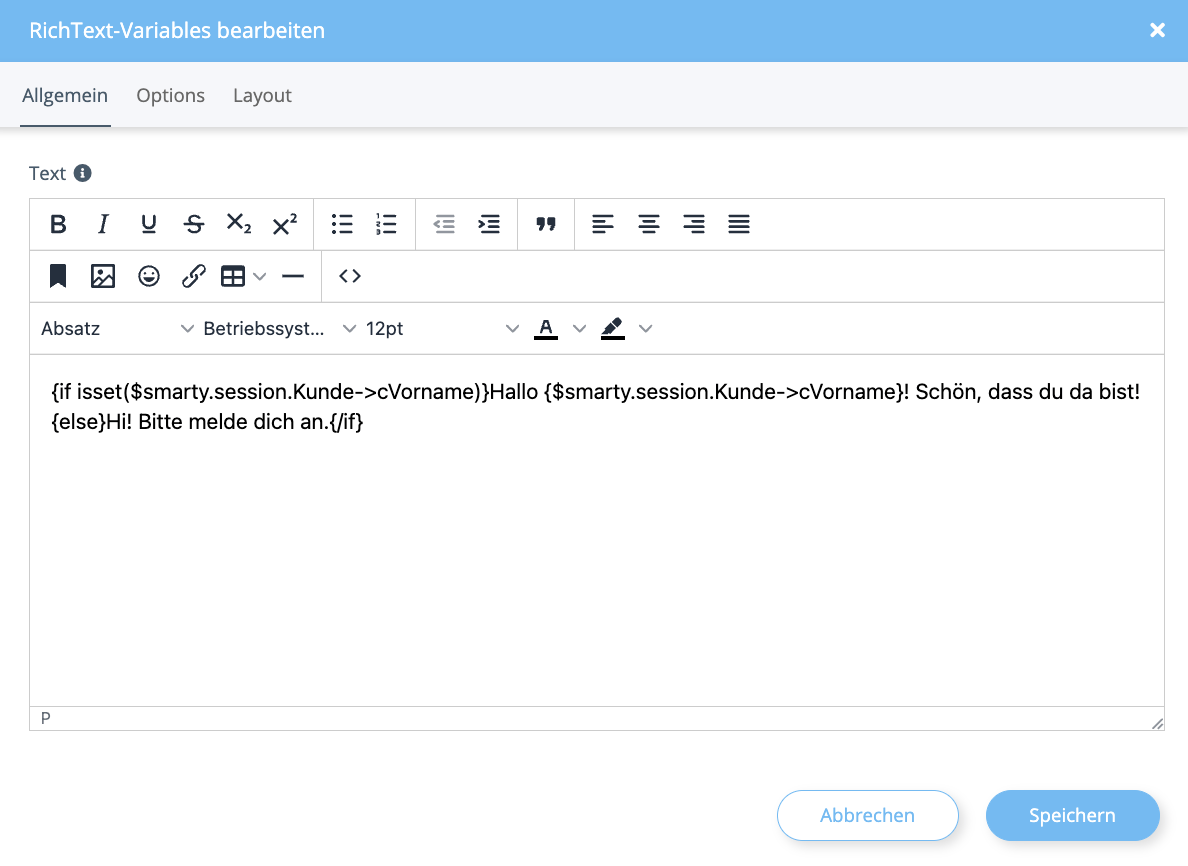
Task: Apply subscript formatting
Action: pyautogui.click(x=239, y=224)
